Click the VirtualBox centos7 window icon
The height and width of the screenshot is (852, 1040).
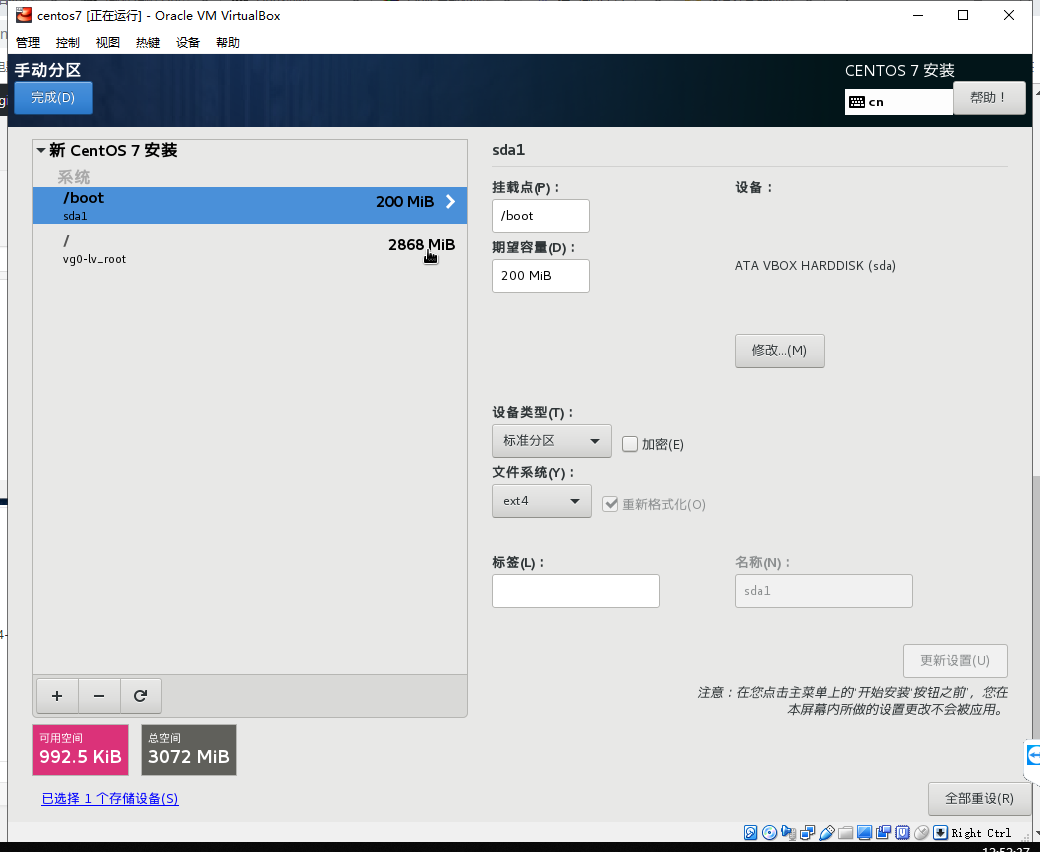(24, 15)
